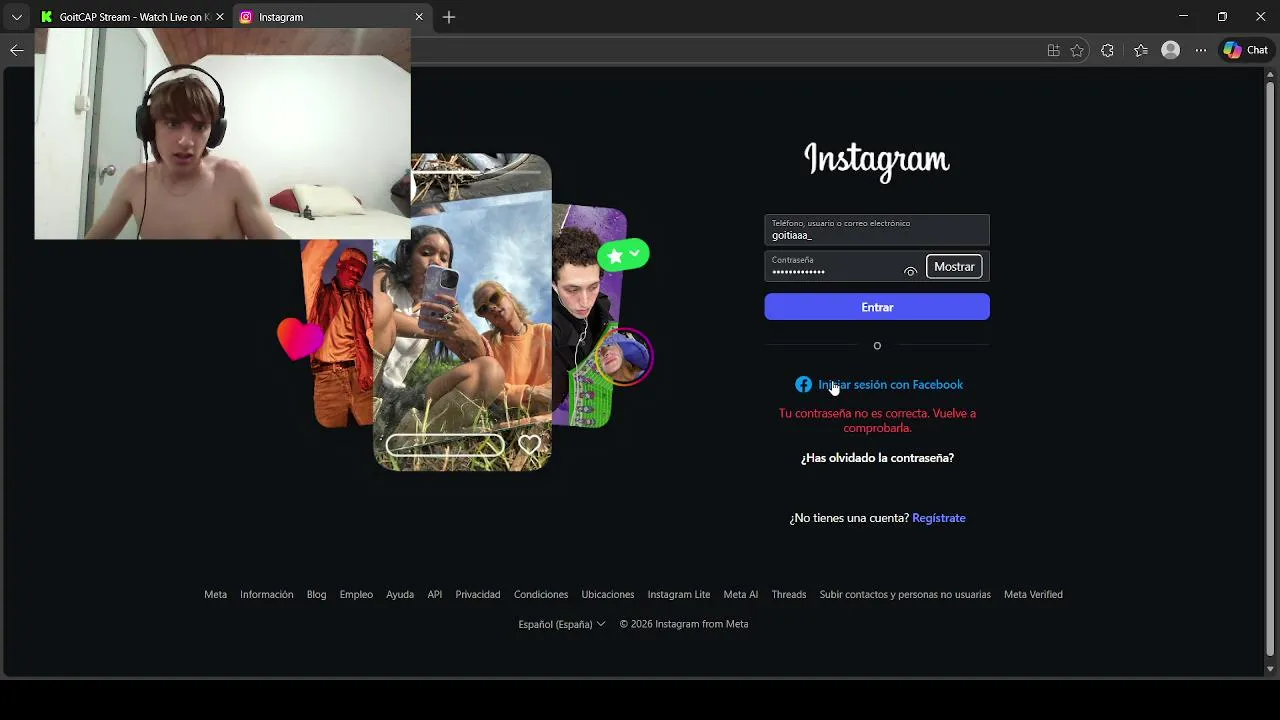
Task: Click the apps grid icon in address bar
Action: (1053, 50)
